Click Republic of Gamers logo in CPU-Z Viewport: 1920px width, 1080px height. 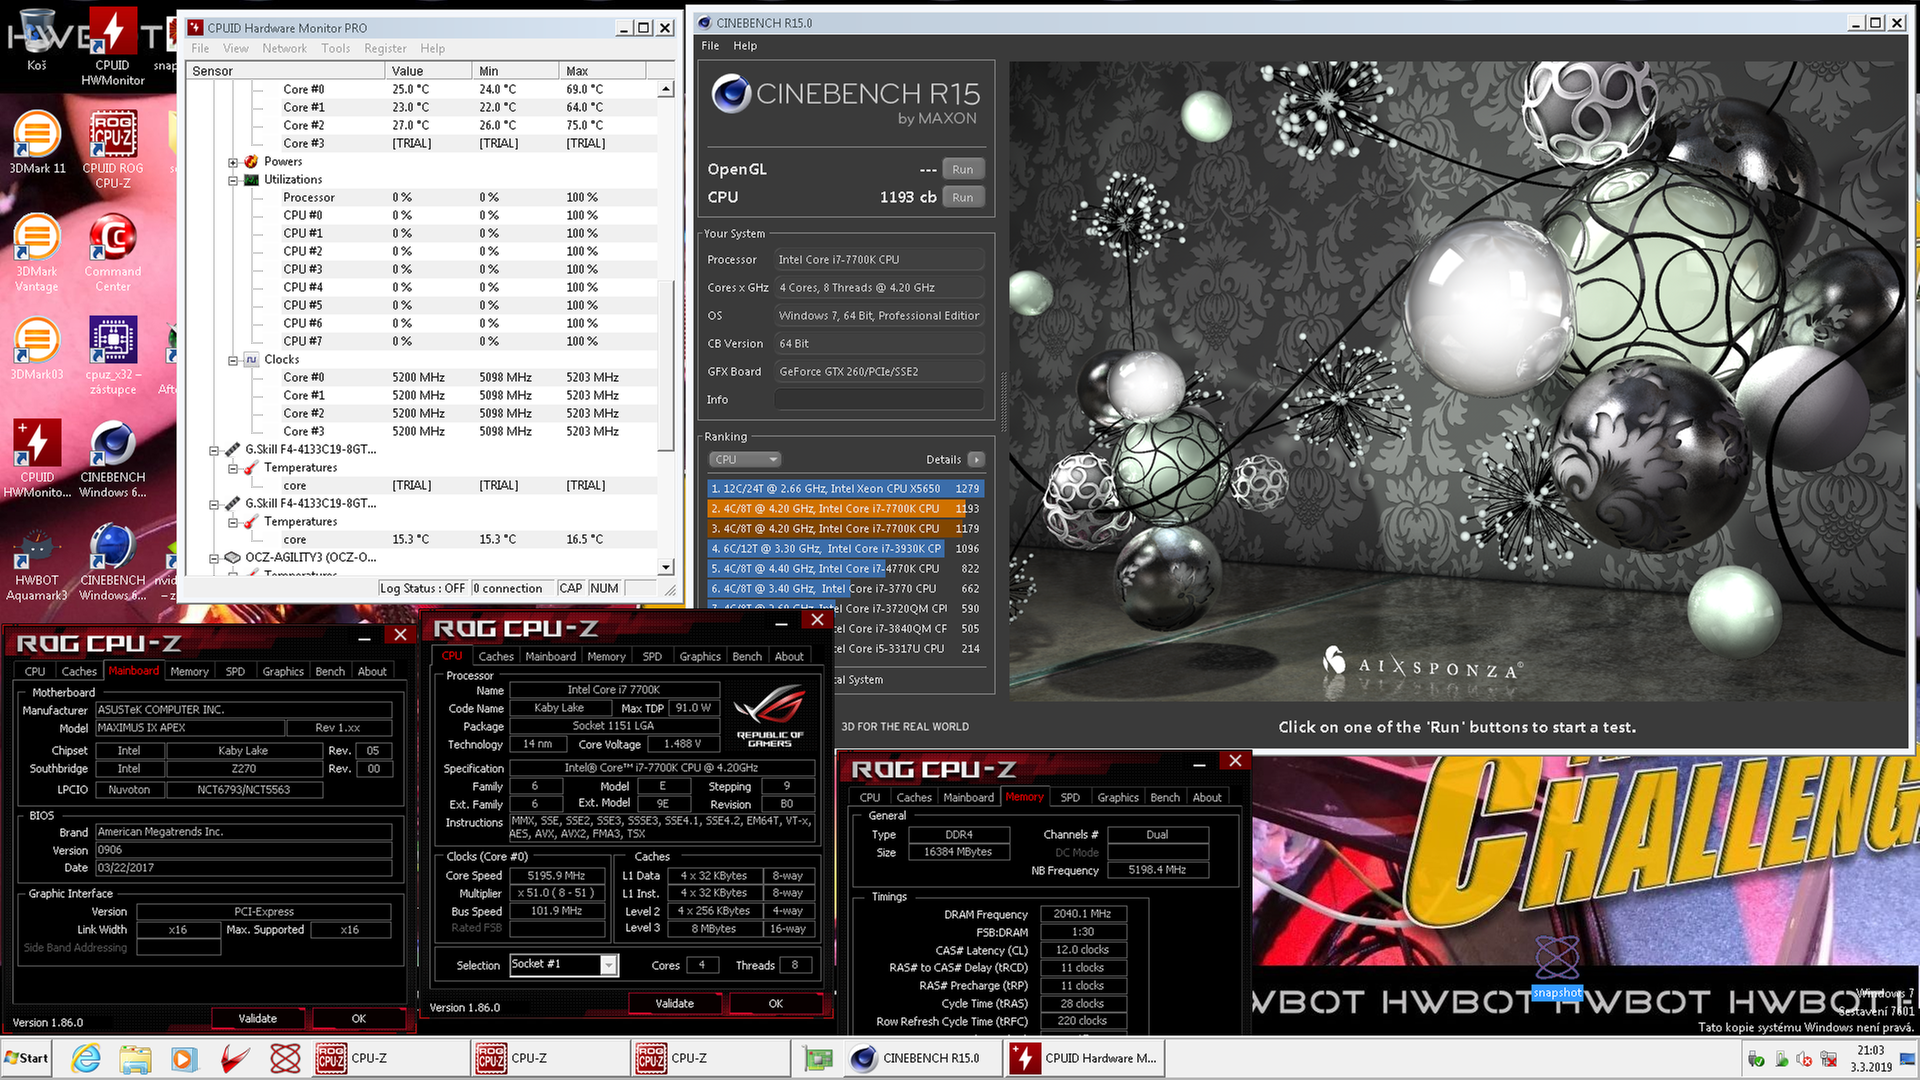[x=769, y=716]
